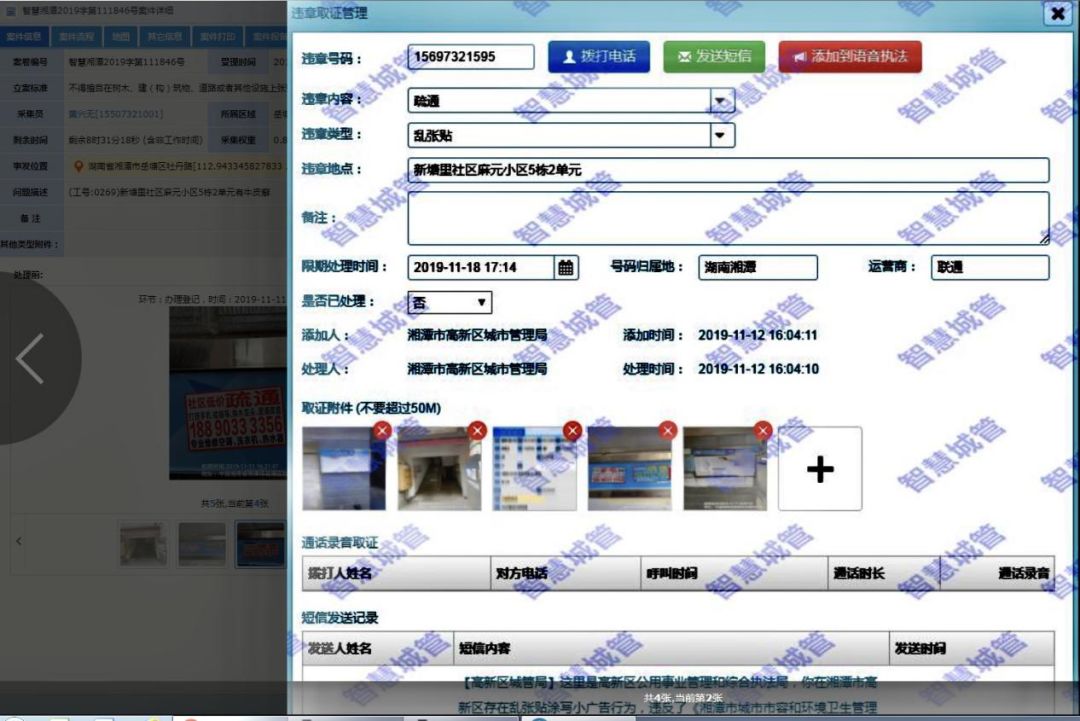Image resolution: width=1080 pixels, height=721 pixels.
Task: Click the 取证附件 (不要超过50M) heading
Action: (x=371, y=408)
